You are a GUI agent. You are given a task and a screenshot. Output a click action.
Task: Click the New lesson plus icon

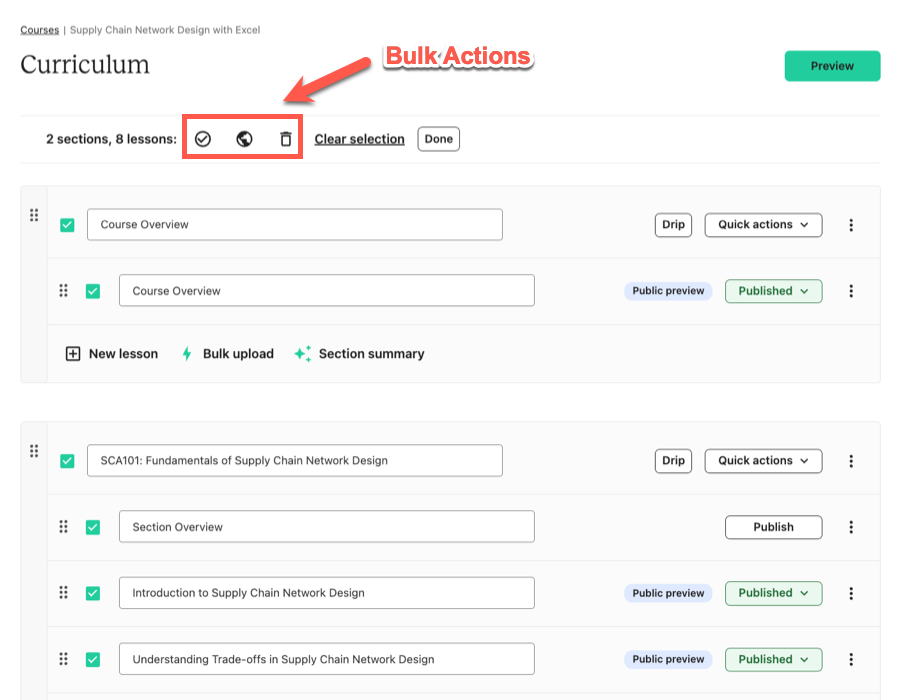click(x=73, y=353)
